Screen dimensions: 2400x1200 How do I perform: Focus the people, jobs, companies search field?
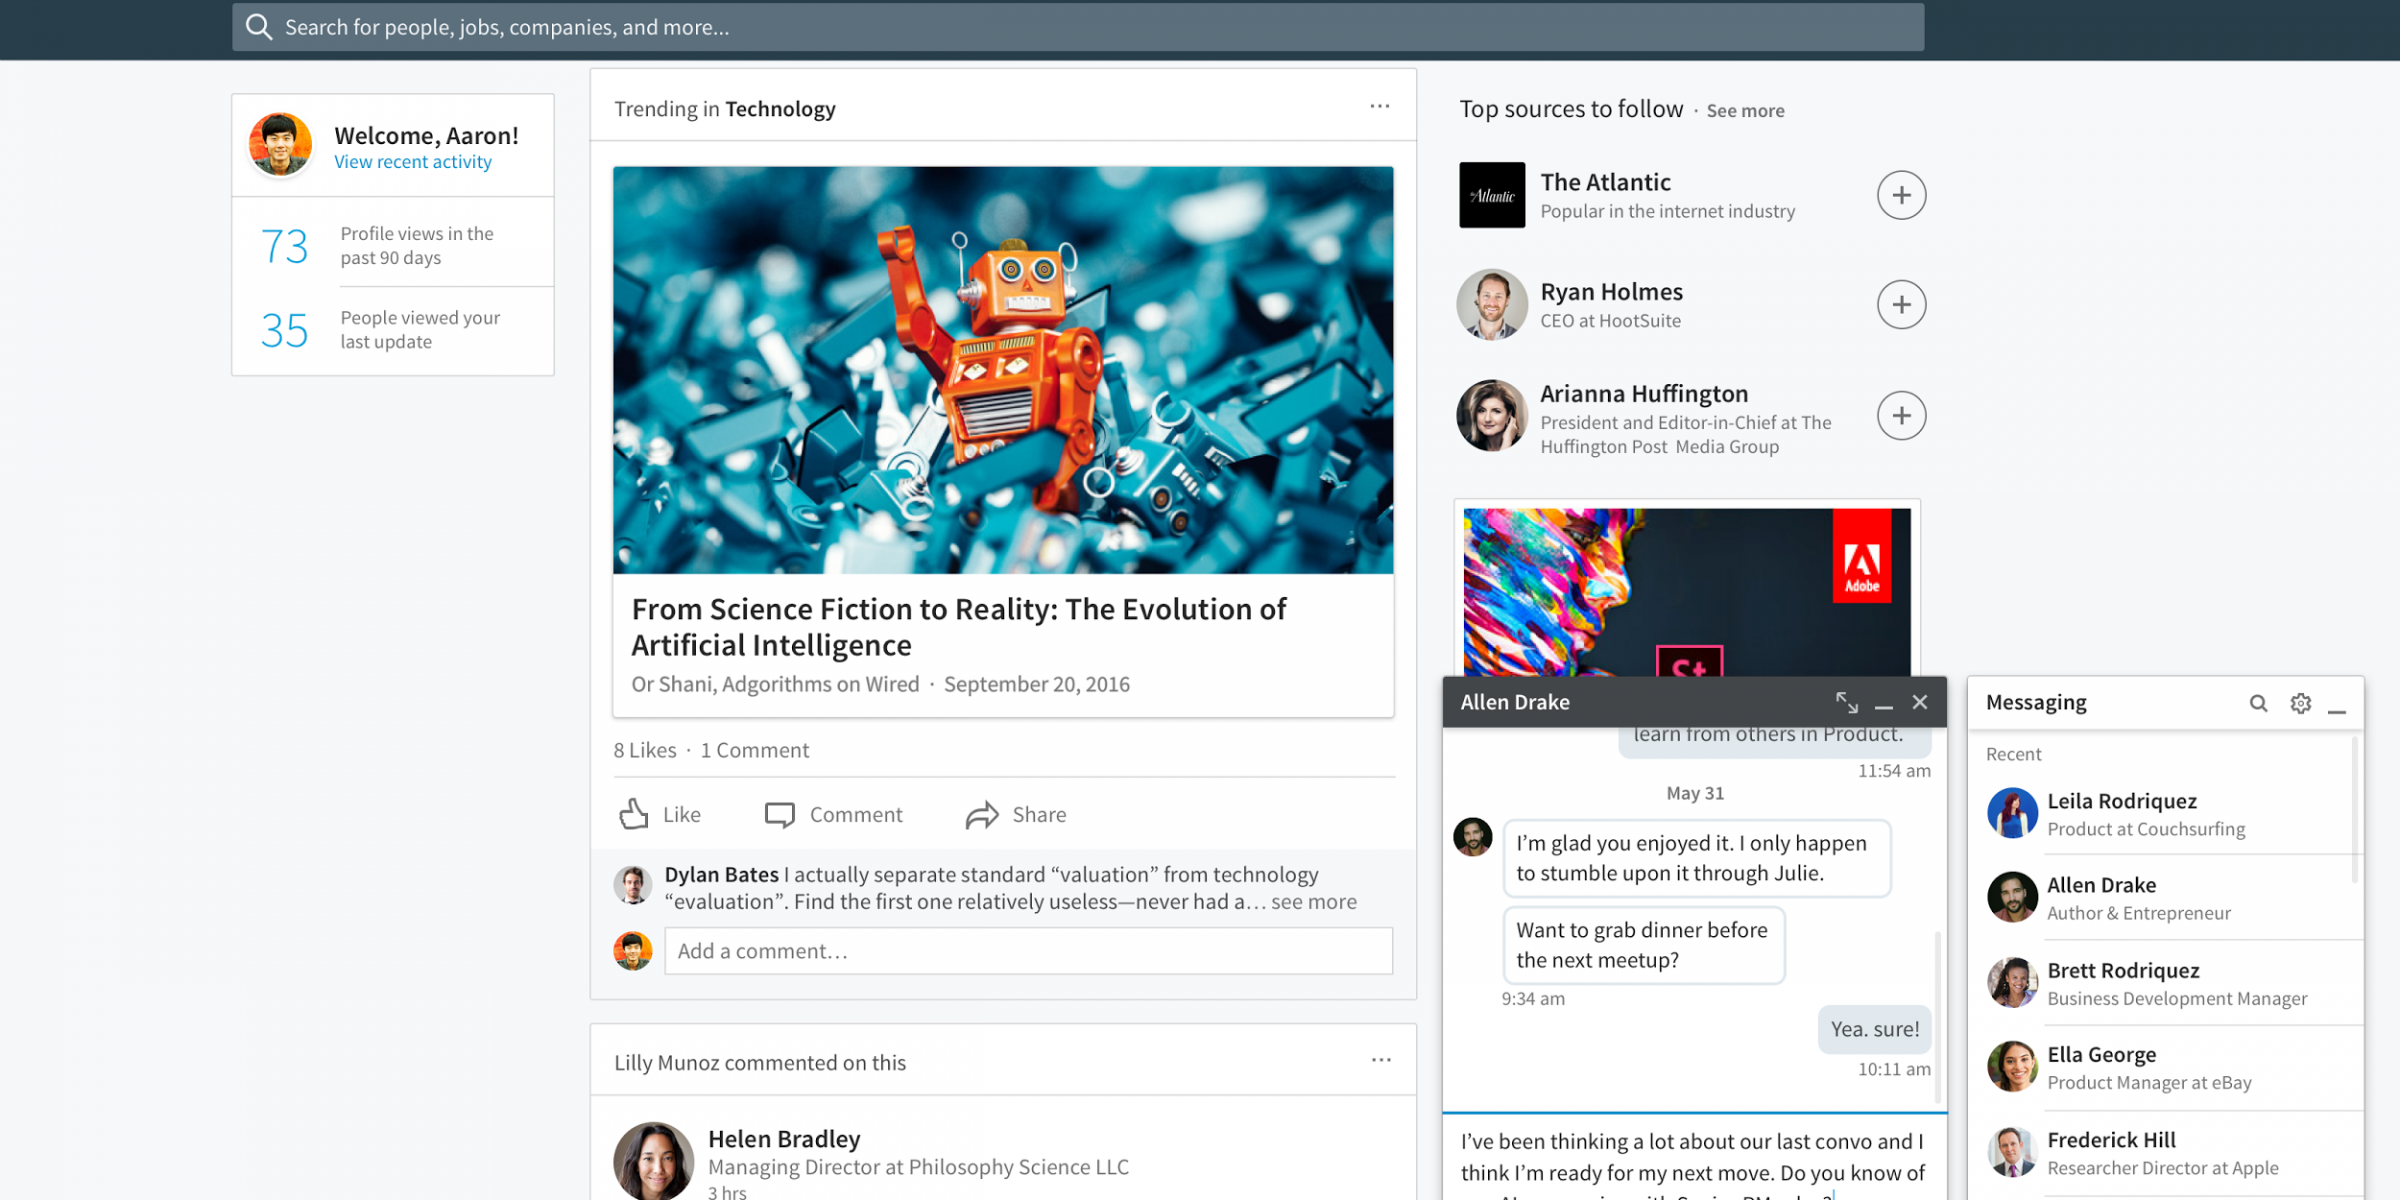click(1078, 27)
